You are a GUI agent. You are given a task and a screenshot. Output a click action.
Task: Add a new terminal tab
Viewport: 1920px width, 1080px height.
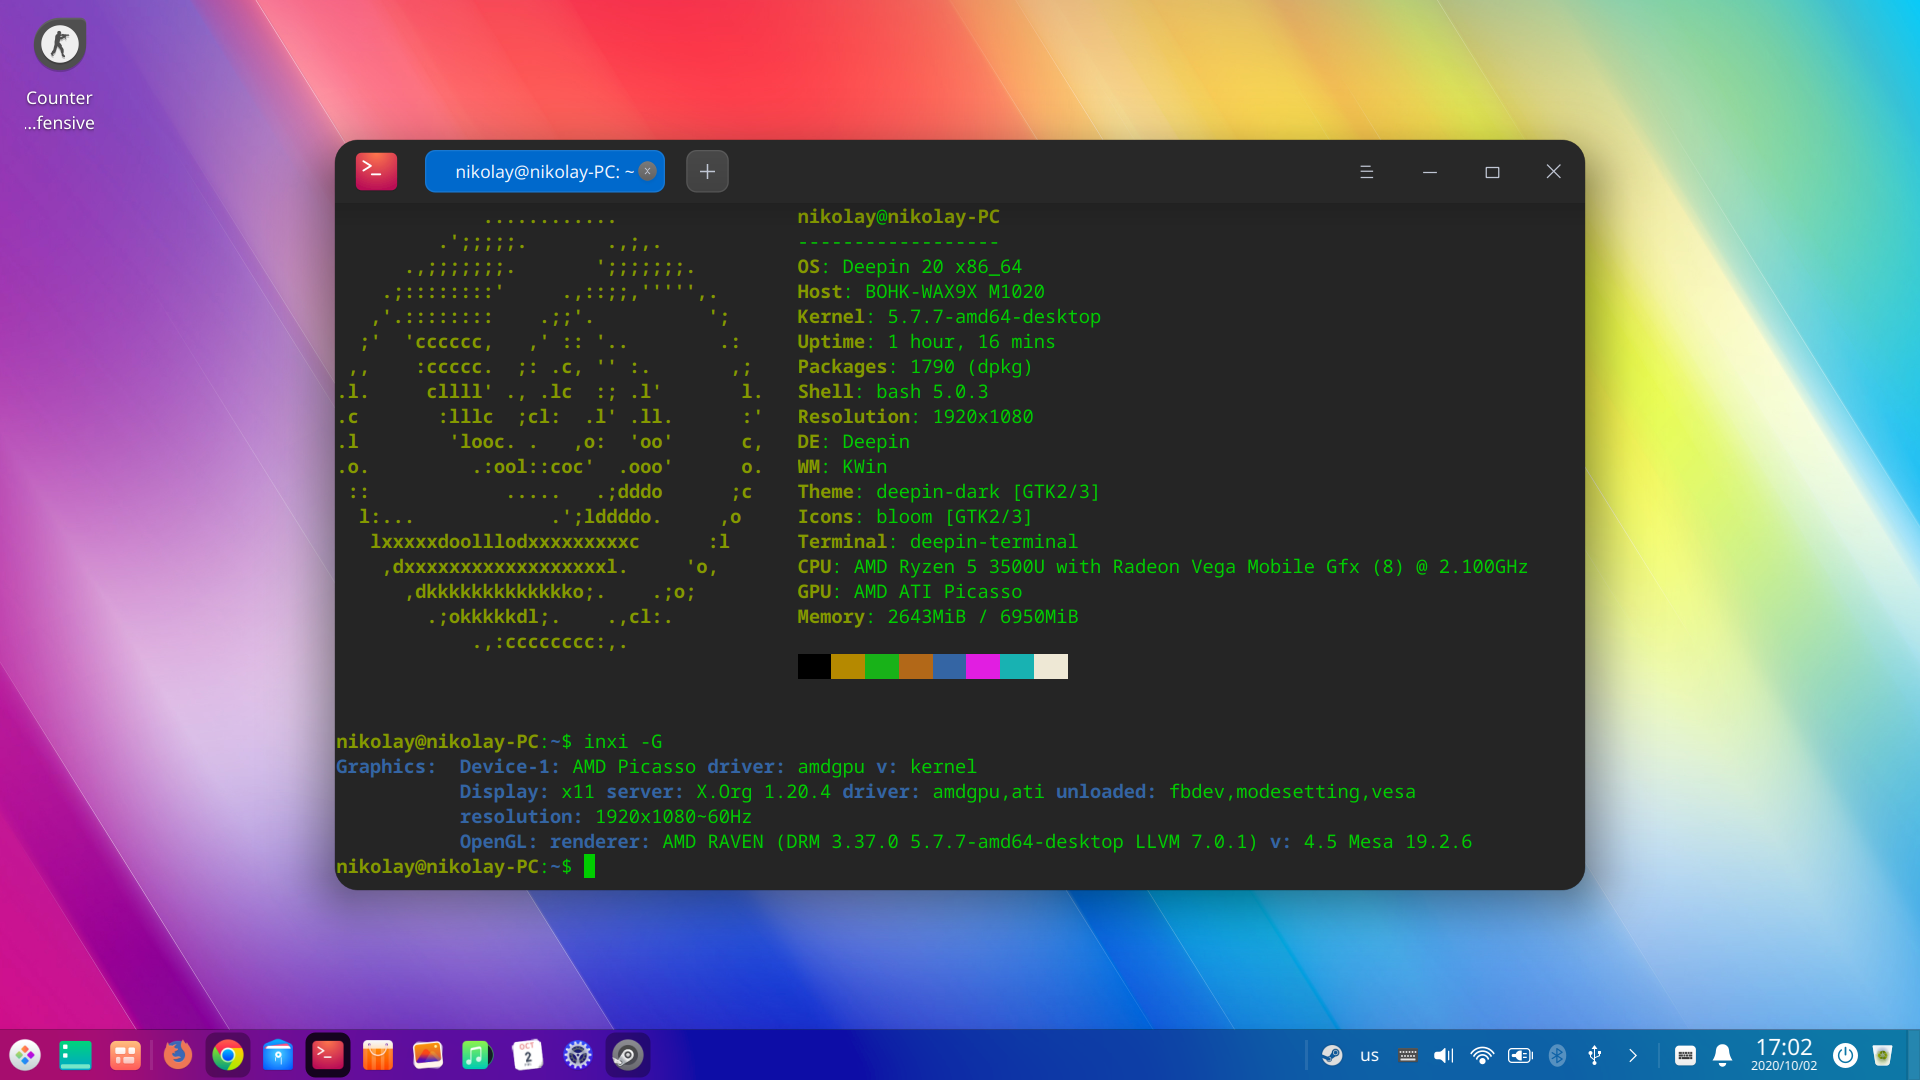click(707, 172)
